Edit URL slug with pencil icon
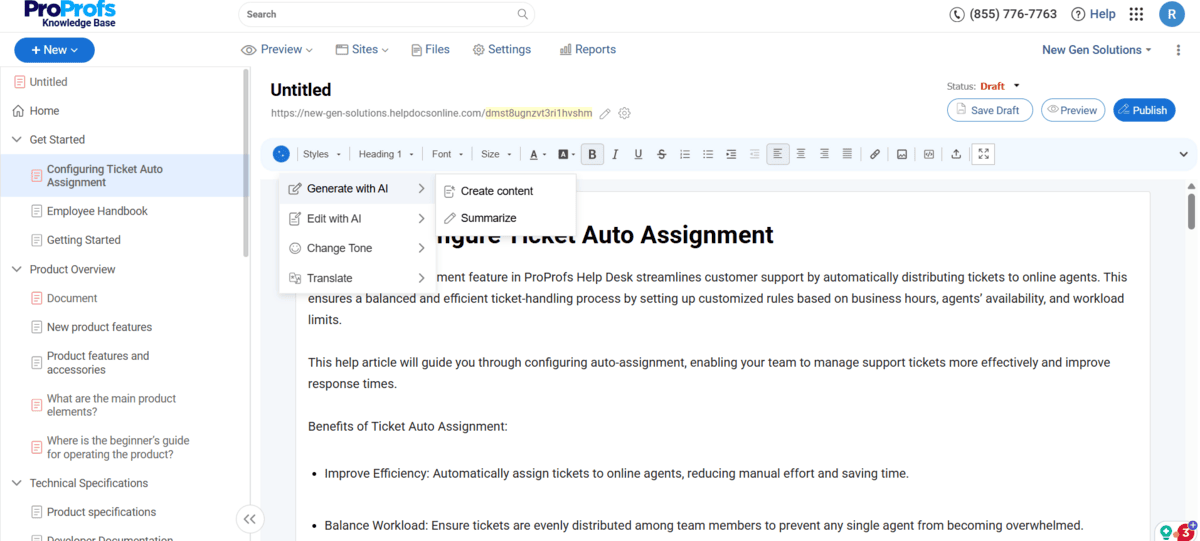Image resolution: width=1200 pixels, height=541 pixels. coord(606,114)
